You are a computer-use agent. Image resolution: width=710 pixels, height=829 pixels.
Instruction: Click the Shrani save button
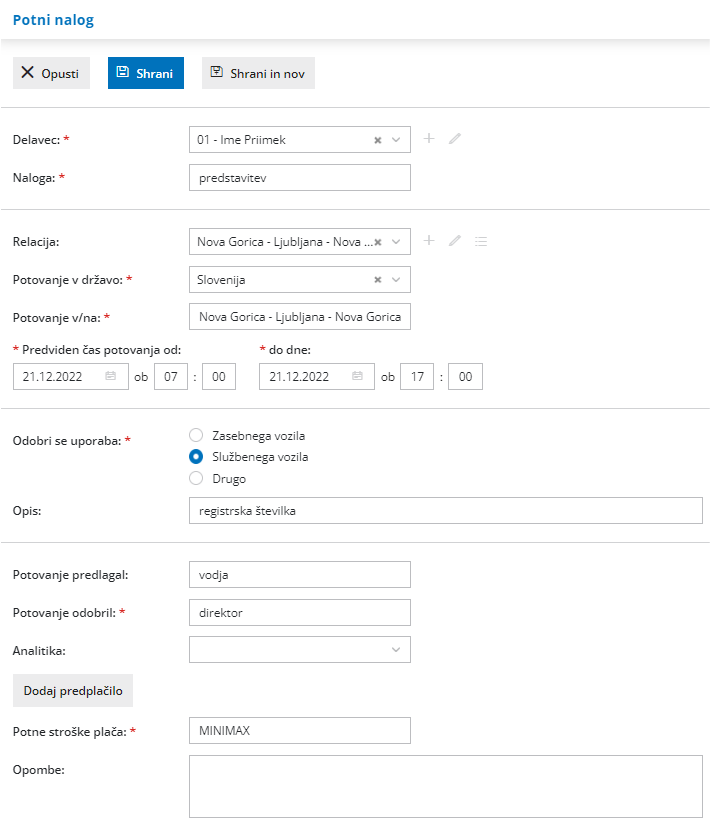click(x=146, y=73)
